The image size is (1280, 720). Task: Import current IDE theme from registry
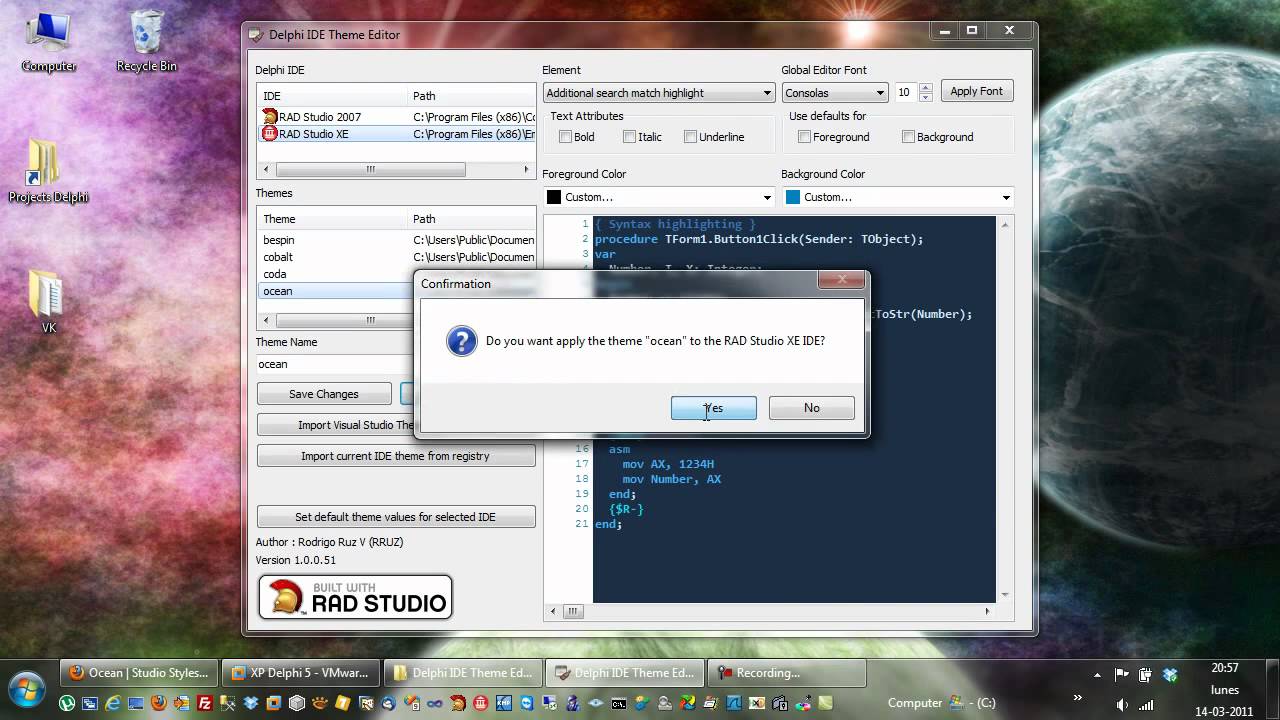click(x=396, y=456)
